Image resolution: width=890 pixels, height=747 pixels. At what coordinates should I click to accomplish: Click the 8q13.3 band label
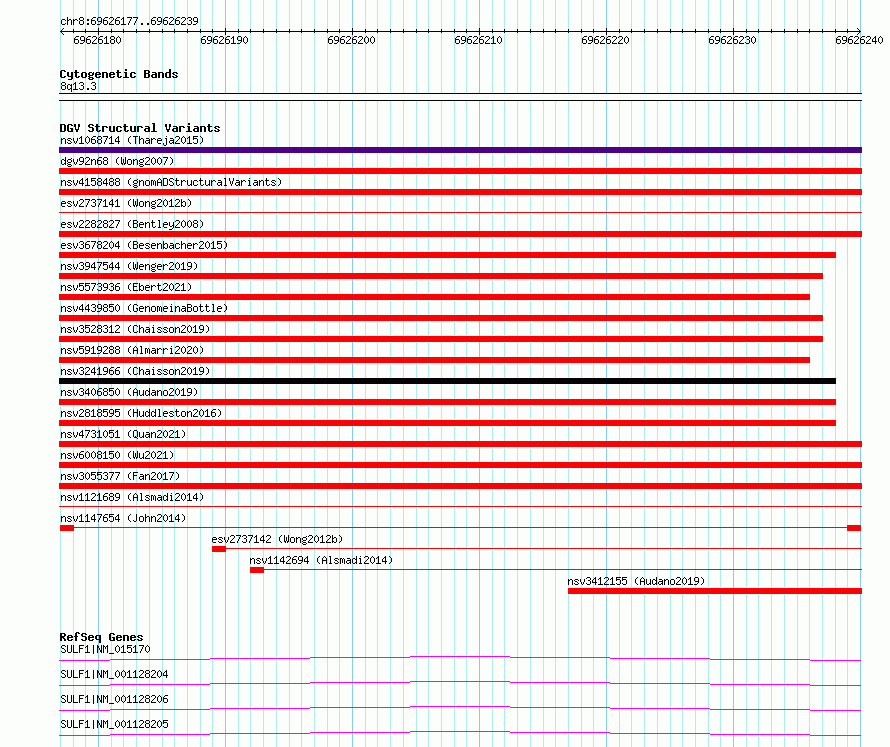pos(78,86)
